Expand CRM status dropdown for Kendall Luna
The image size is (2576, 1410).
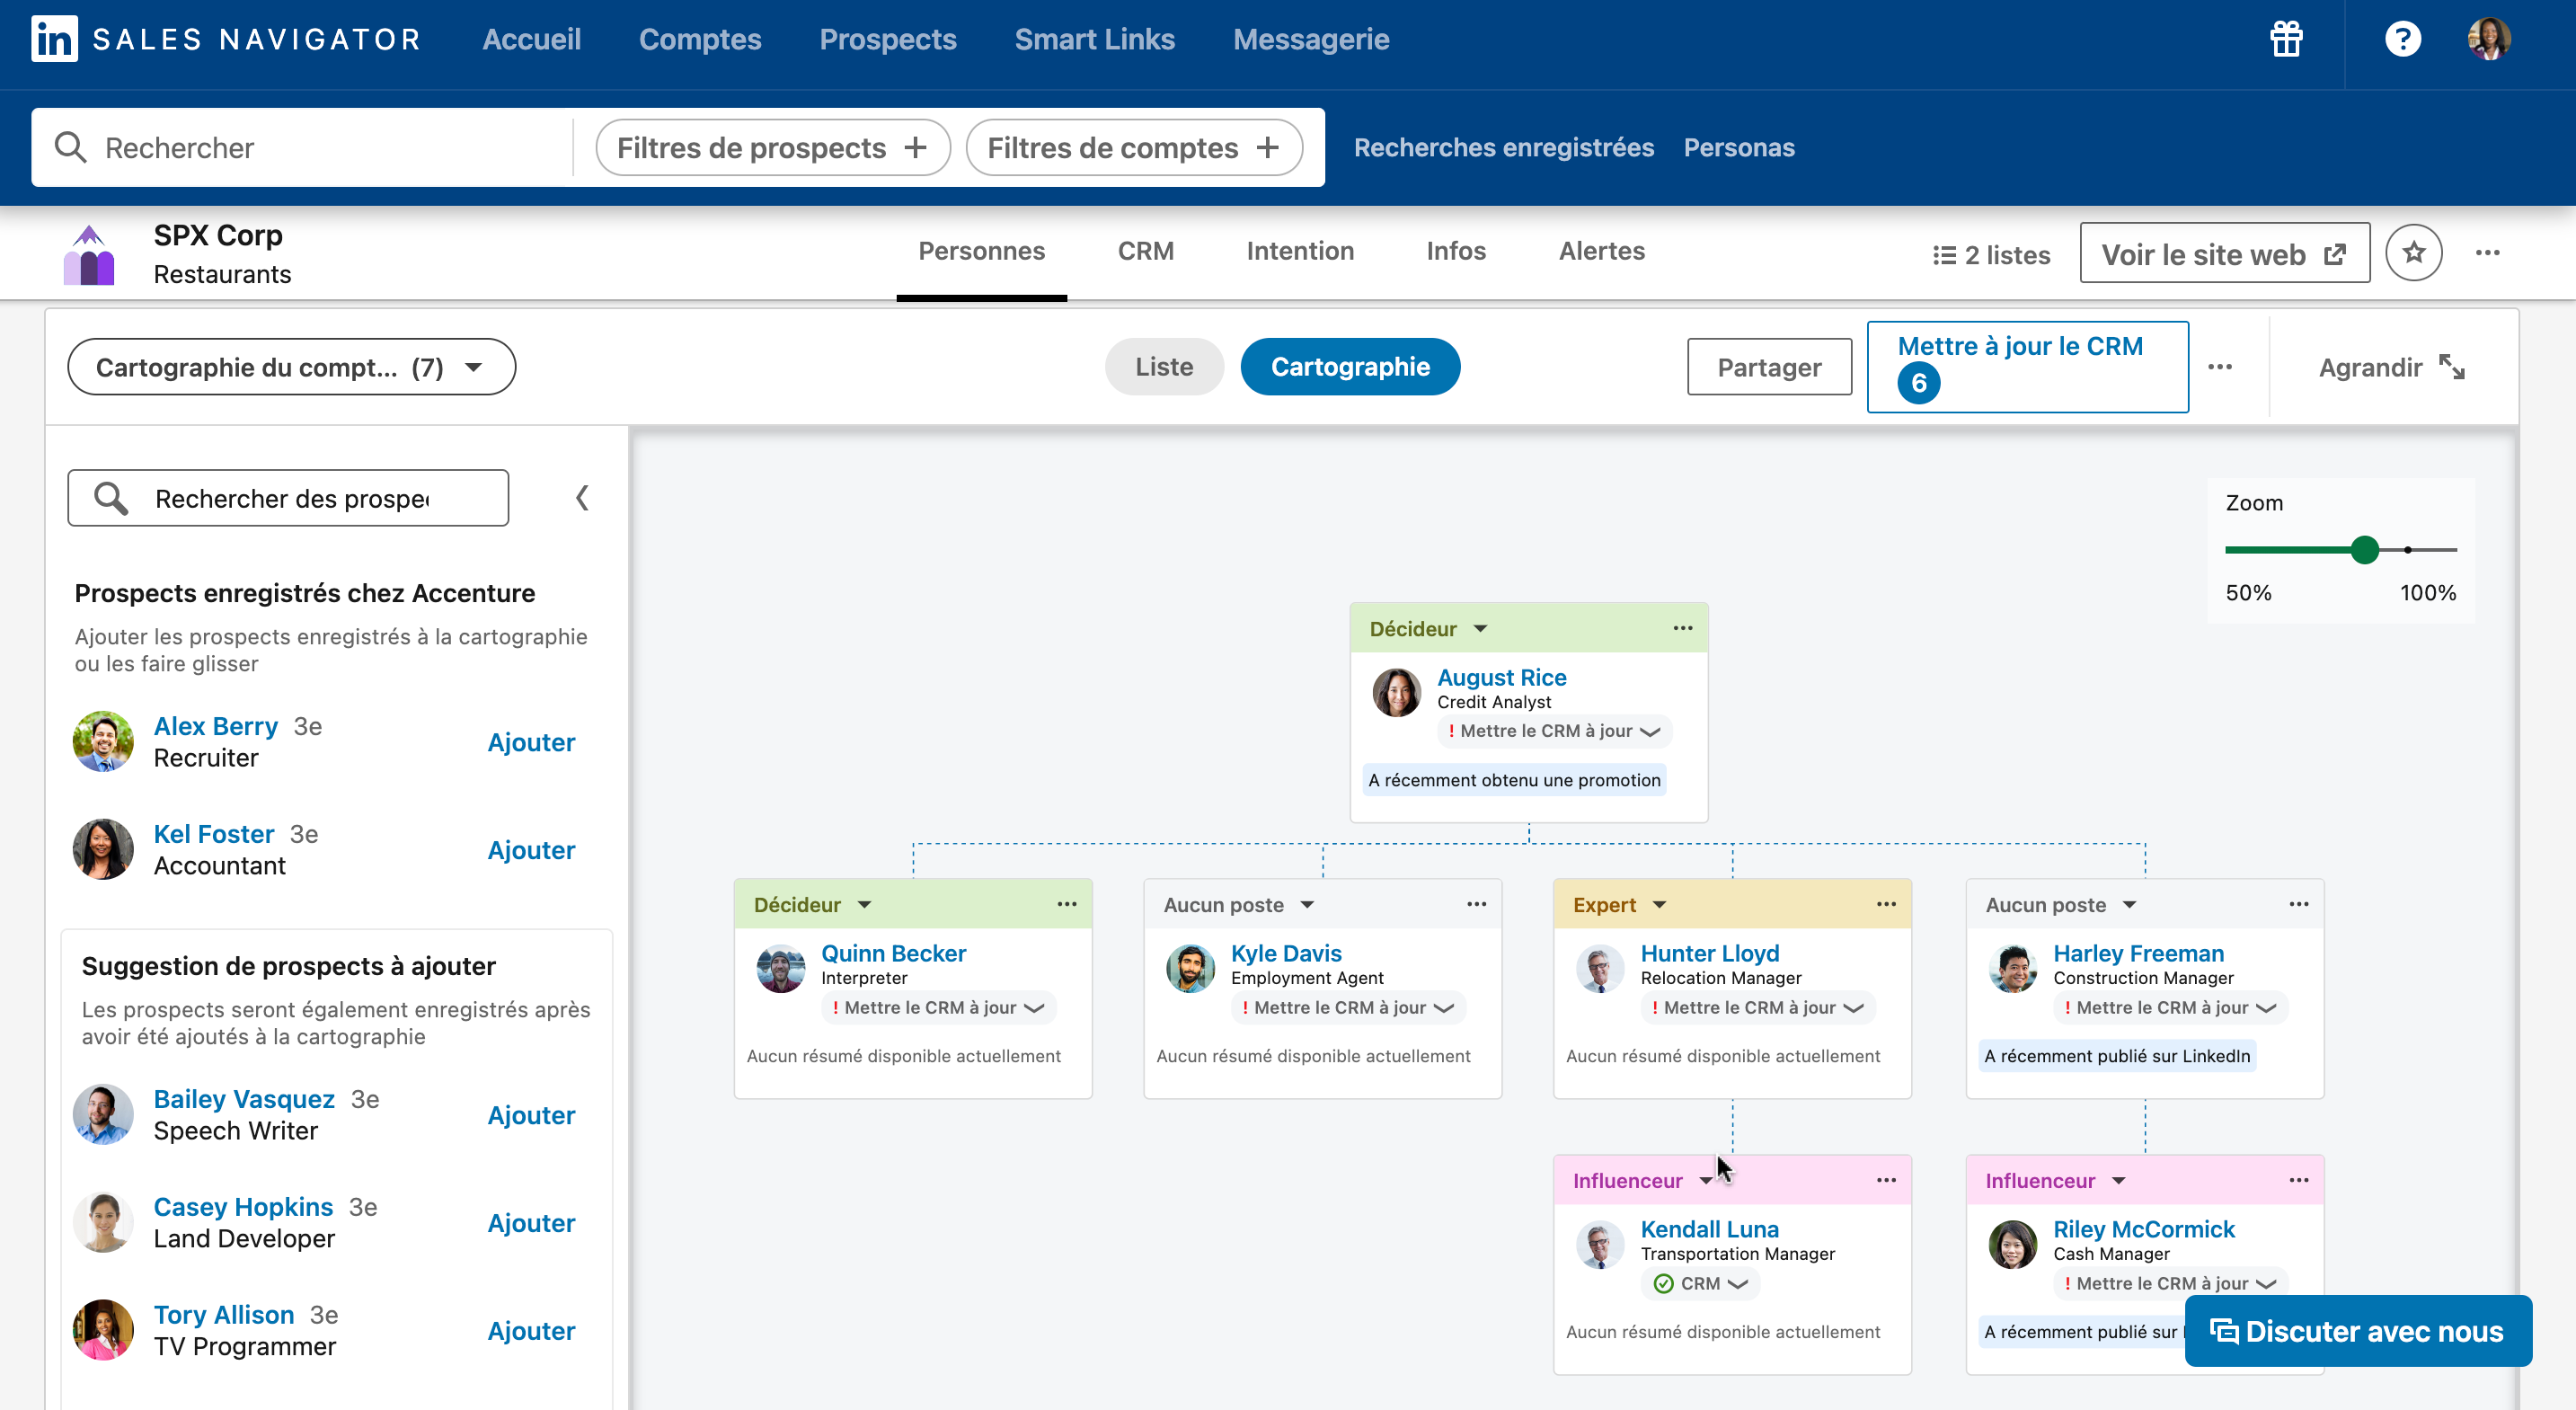pyautogui.click(x=1700, y=1283)
